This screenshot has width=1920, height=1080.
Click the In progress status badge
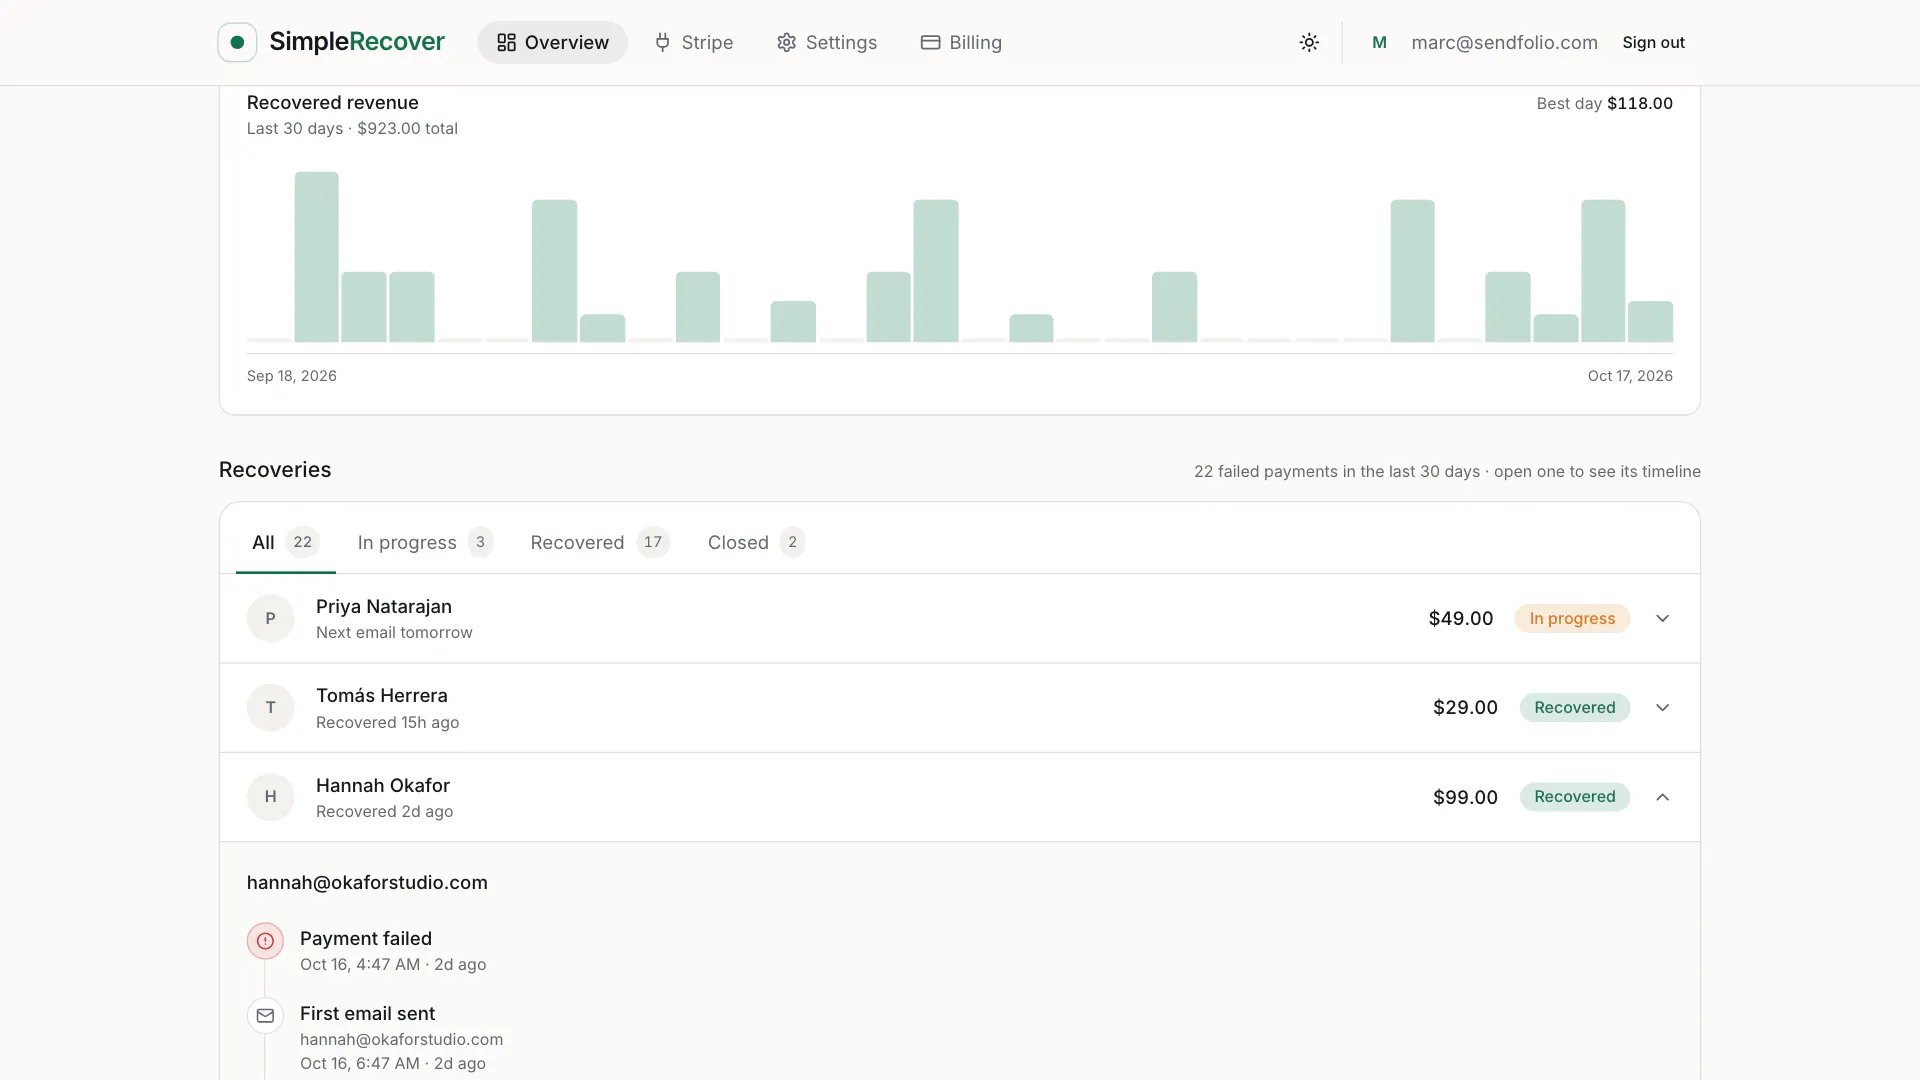1572,618
